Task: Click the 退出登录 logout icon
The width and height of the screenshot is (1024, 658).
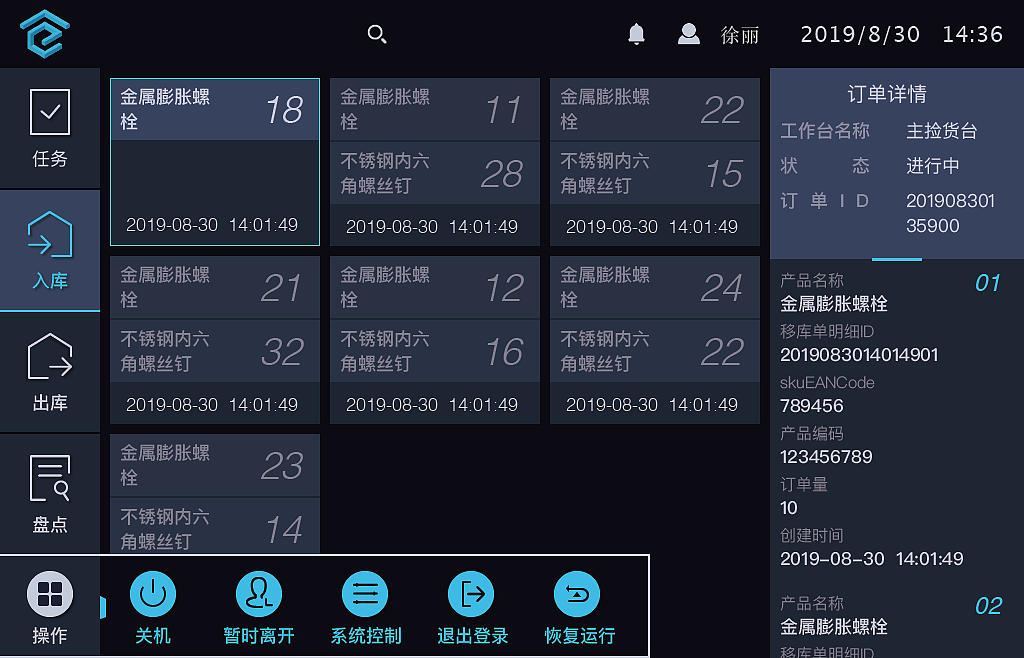Action: pyautogui.click(x=471, y=594)
